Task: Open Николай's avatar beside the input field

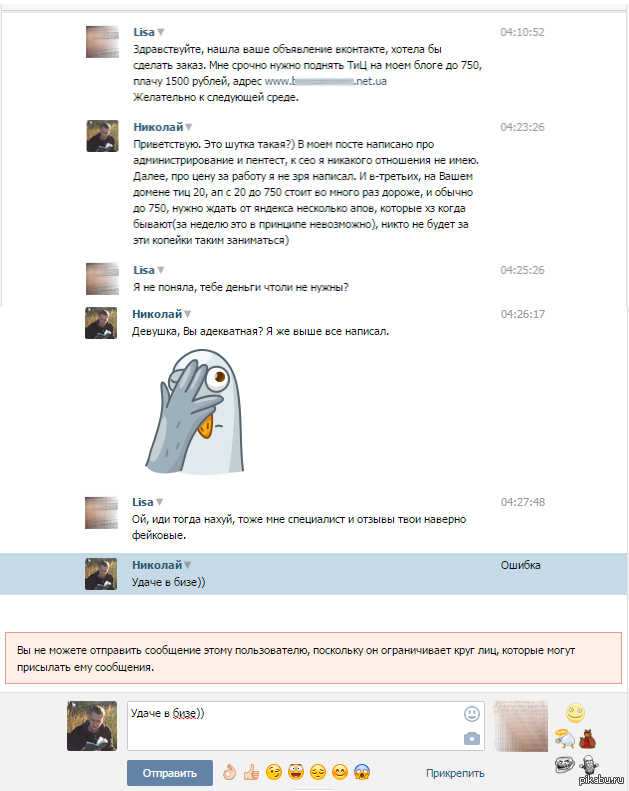Action: pyautogui.click(x=92, y=725)
